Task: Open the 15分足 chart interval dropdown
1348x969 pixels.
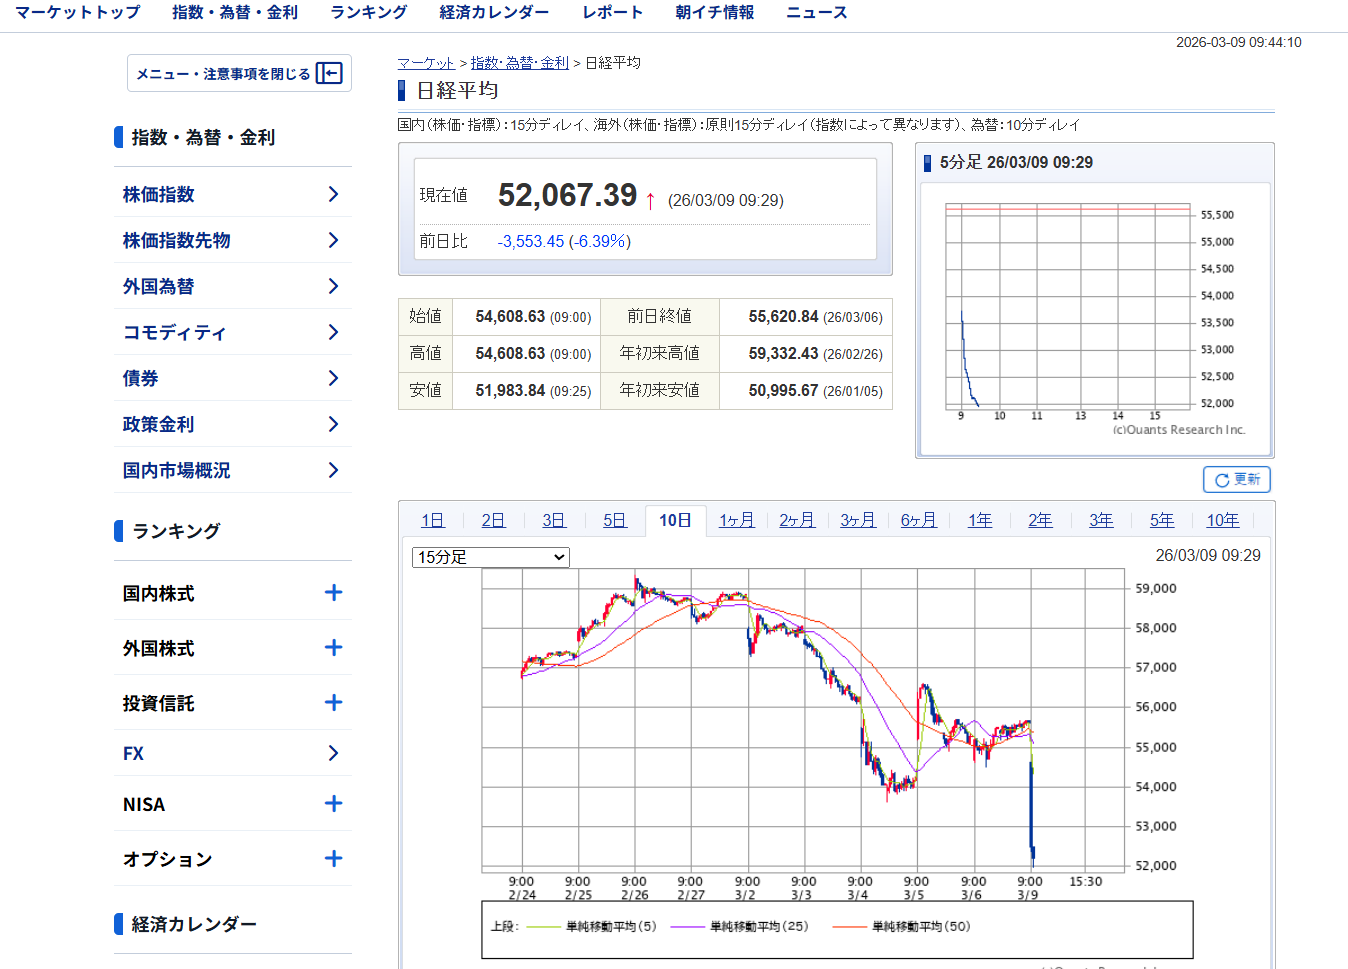Action: pos(491,557)
